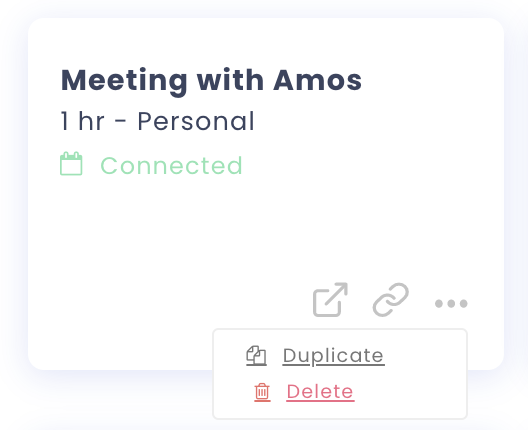
Task: Click the 1 hr - Personal subtitle
Action: pos(158,121)
